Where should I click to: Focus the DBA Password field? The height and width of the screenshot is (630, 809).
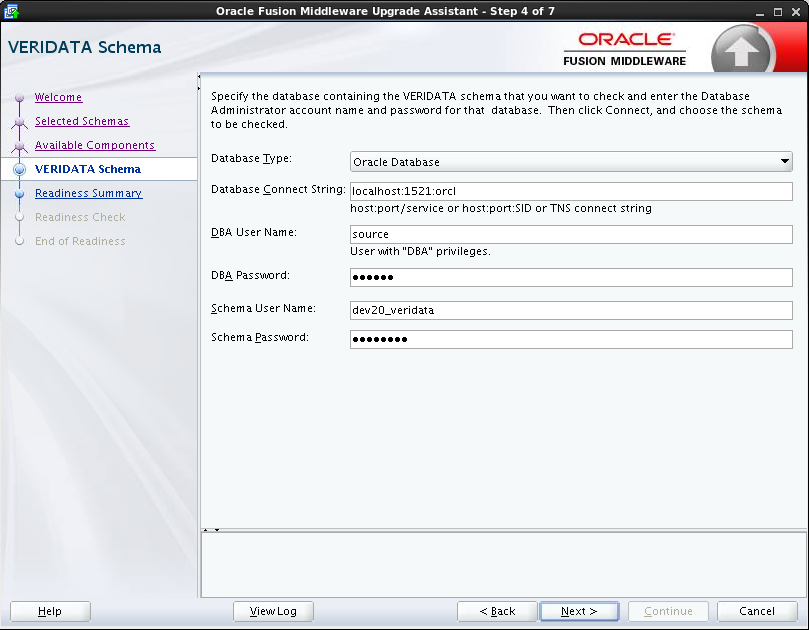[x=571, y=277]
